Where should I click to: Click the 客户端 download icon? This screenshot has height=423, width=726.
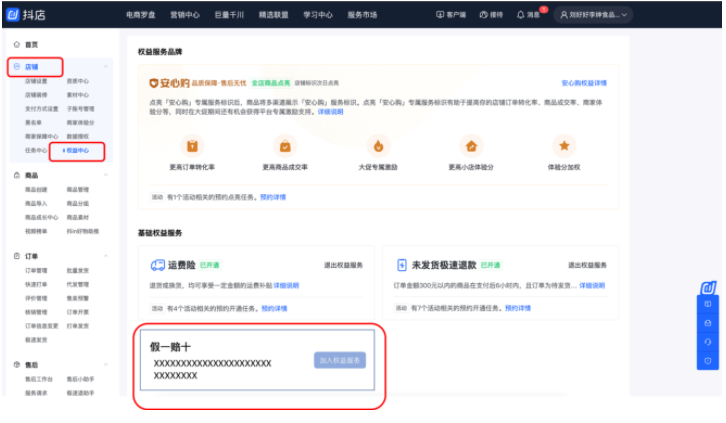pyautogui.click(x=441, y=15)
